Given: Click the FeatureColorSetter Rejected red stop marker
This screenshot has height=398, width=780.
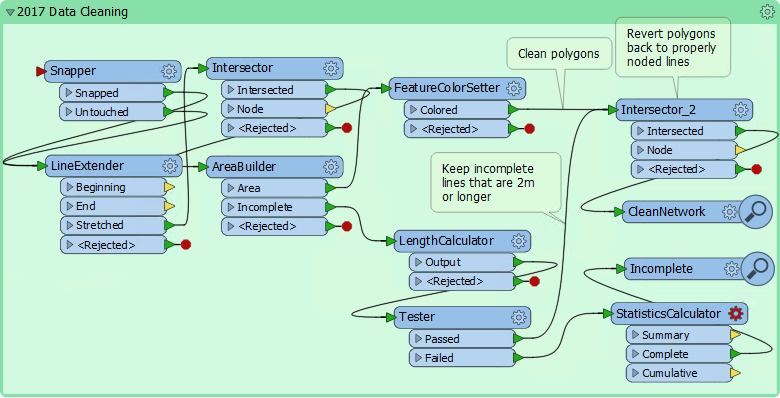Looking at the screenshot, I should pos(530,129).
